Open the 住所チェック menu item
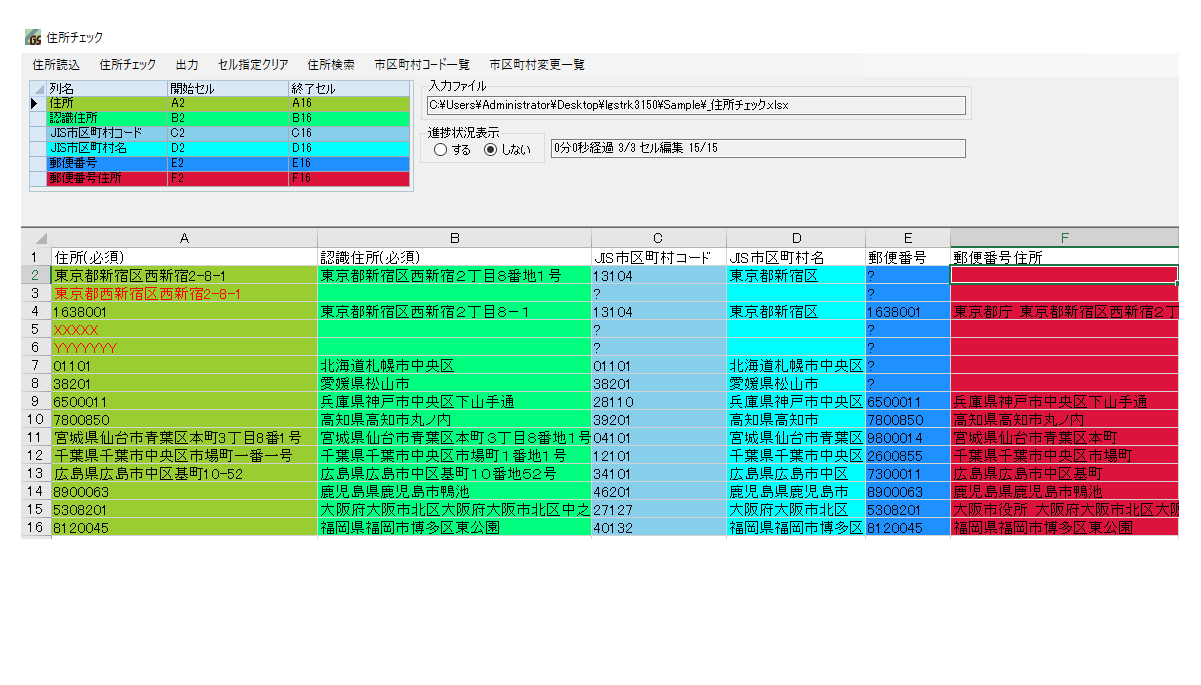This screenshot has width=1201, height=685. pos(128,65)
